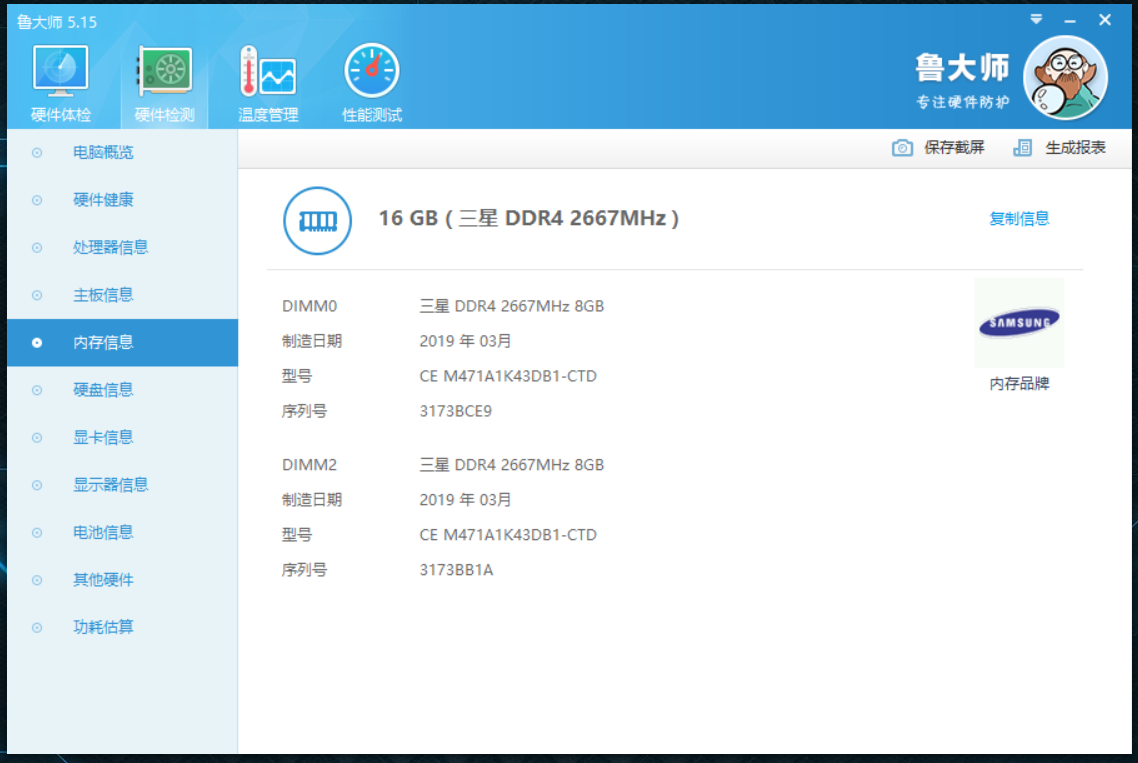Click the 保存截屏 button label
Viewport: 1138px width, 763px height.
pyautogui.click(x=954, y=148)
